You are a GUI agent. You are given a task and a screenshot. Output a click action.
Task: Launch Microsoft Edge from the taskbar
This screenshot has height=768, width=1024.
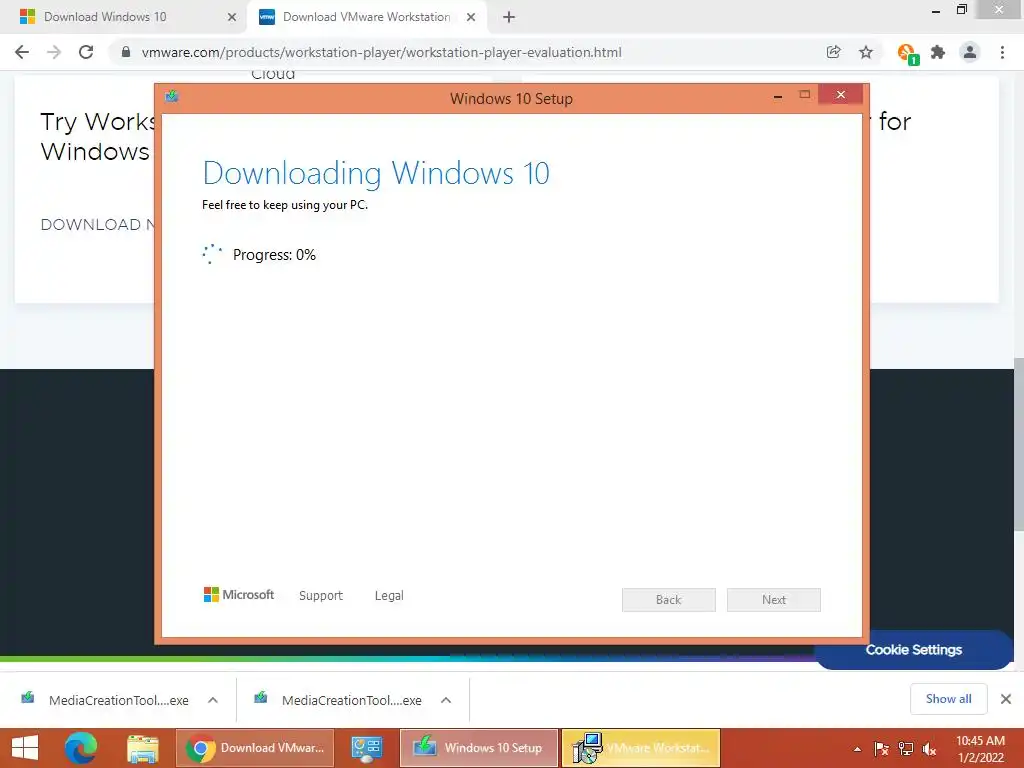click(x=81, y=748)
